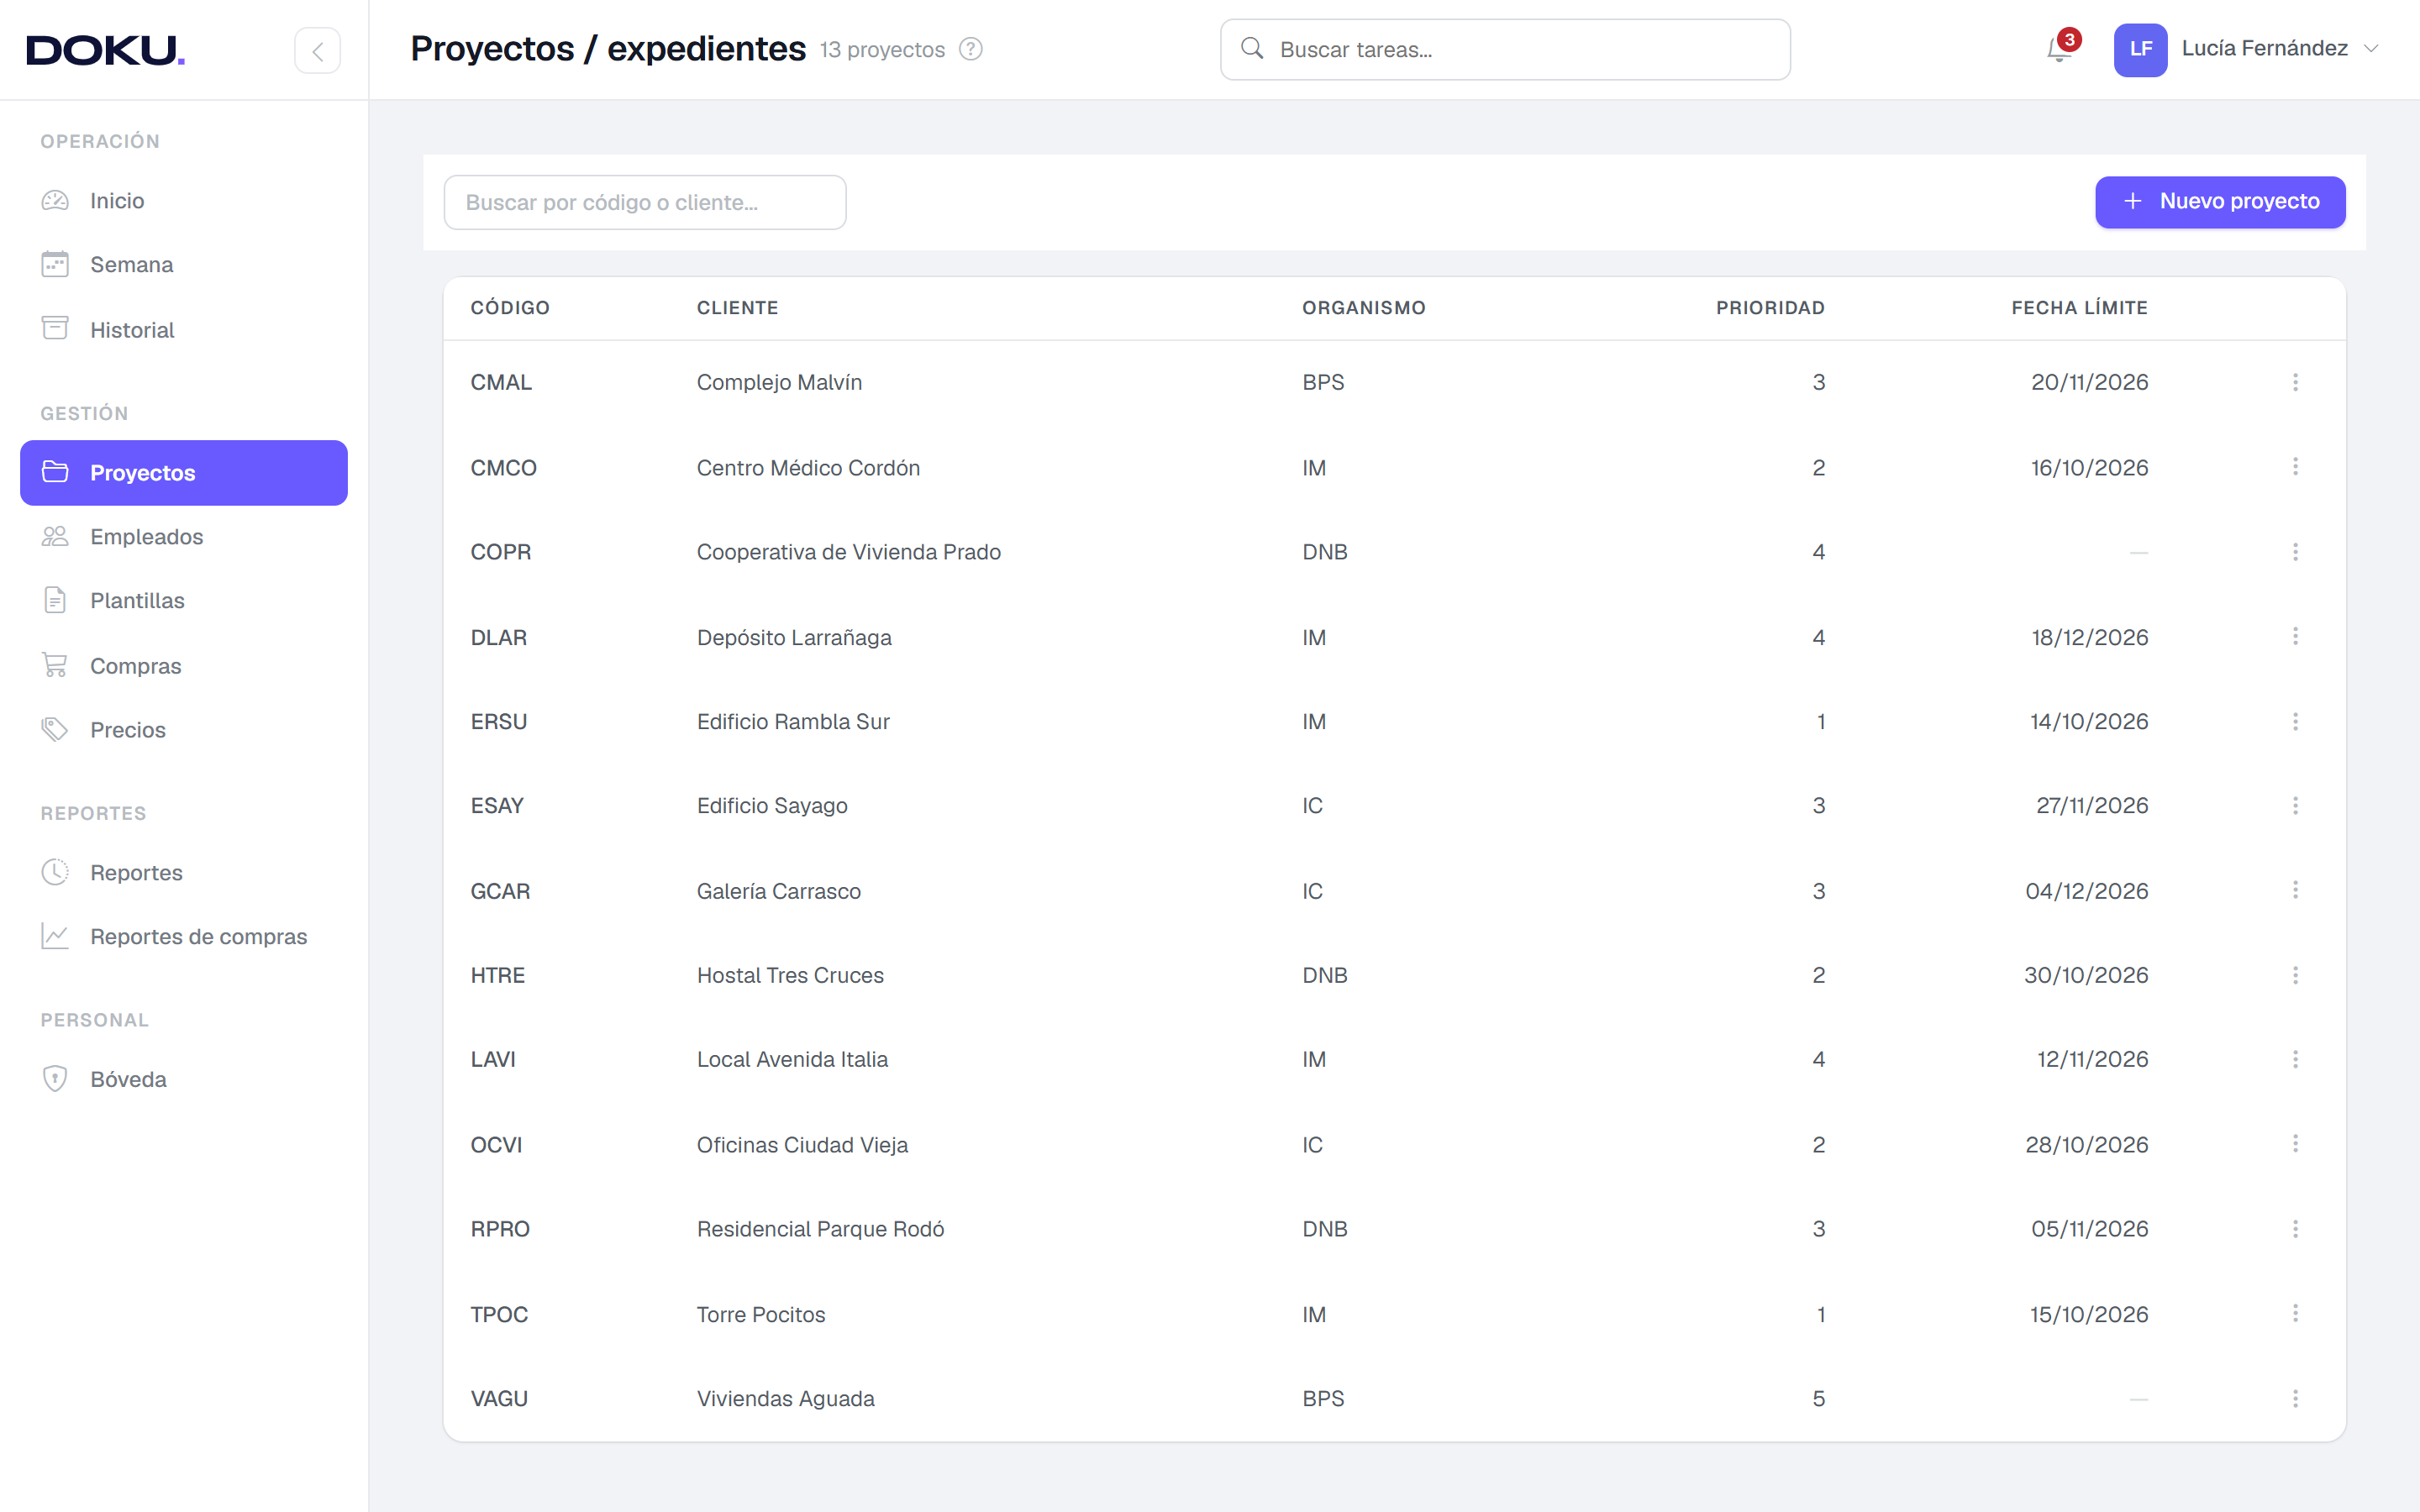Click the DOKU logo
2420x1512 pixels.
point(105,50)
